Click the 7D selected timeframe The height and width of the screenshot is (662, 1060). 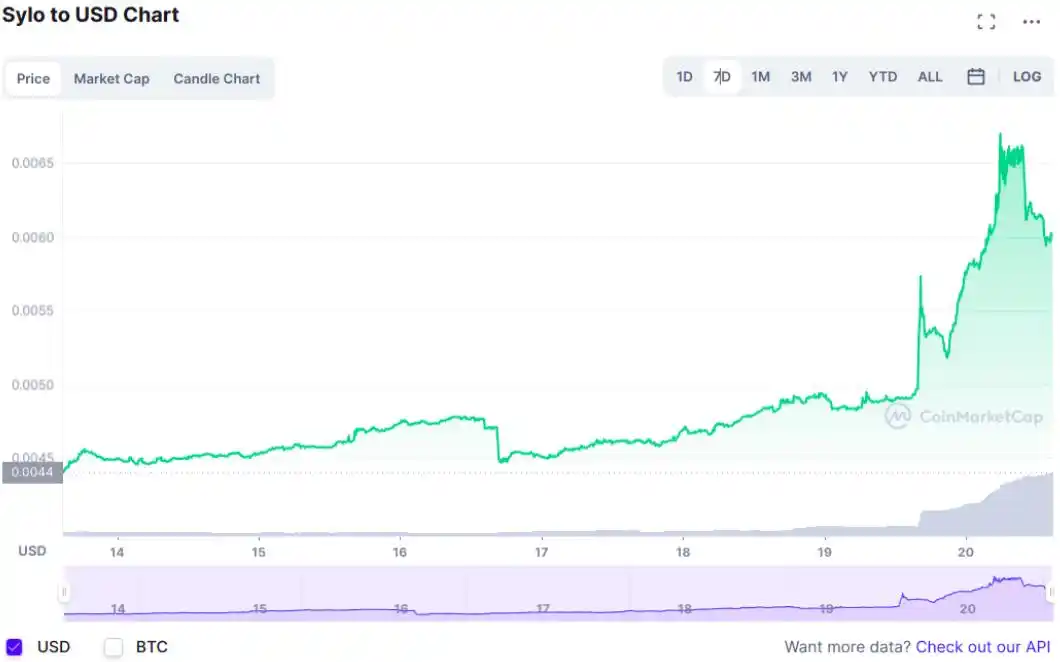722,75
